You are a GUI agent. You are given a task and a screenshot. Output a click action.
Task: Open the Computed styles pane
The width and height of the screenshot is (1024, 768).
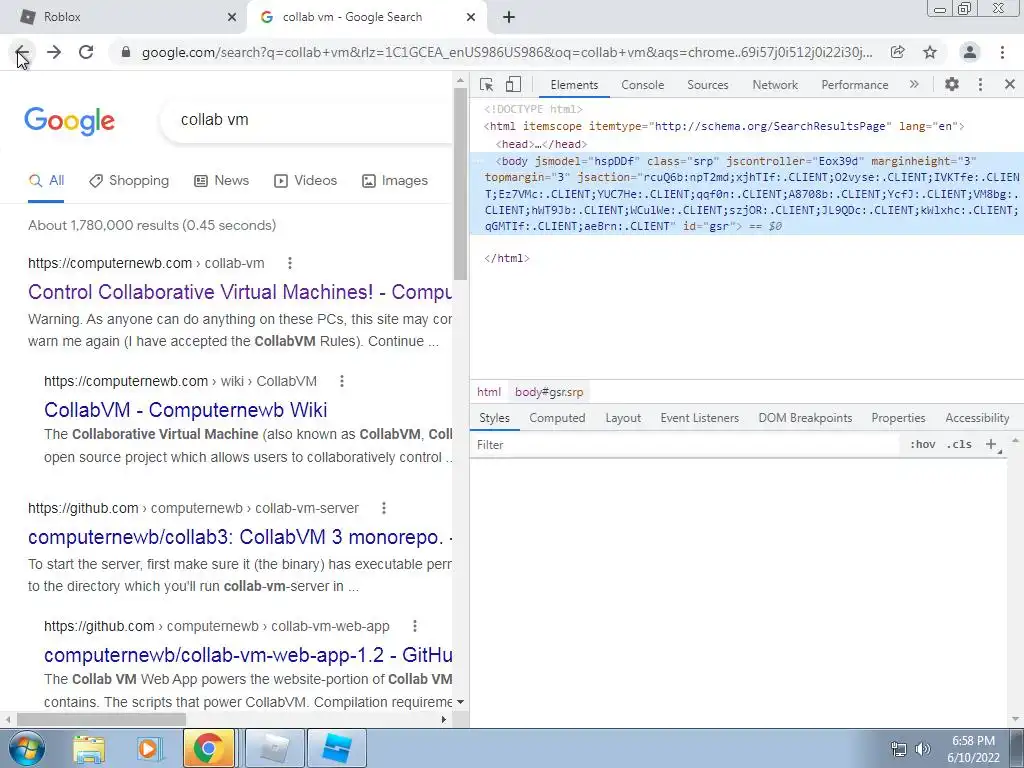click(557, 418)
